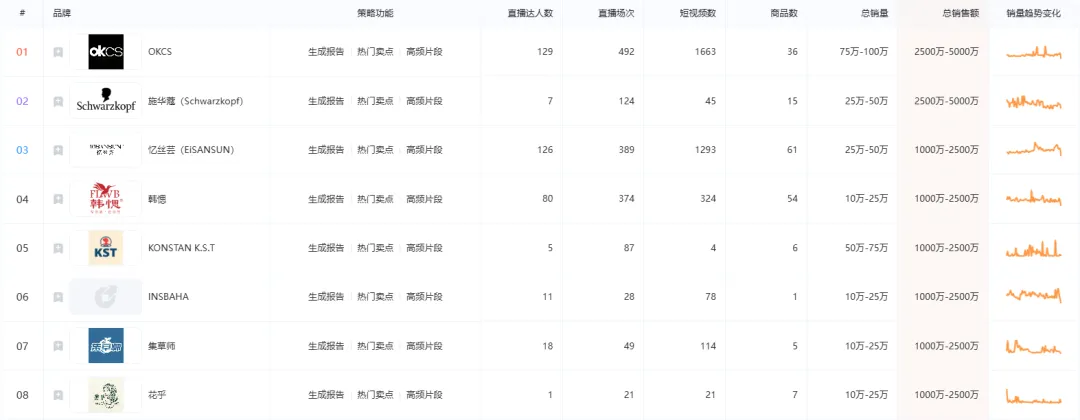View 高频片段 for KONSTAN K.S.T
The width and height of the screenshot is (1080, 420).
(424, 248)
